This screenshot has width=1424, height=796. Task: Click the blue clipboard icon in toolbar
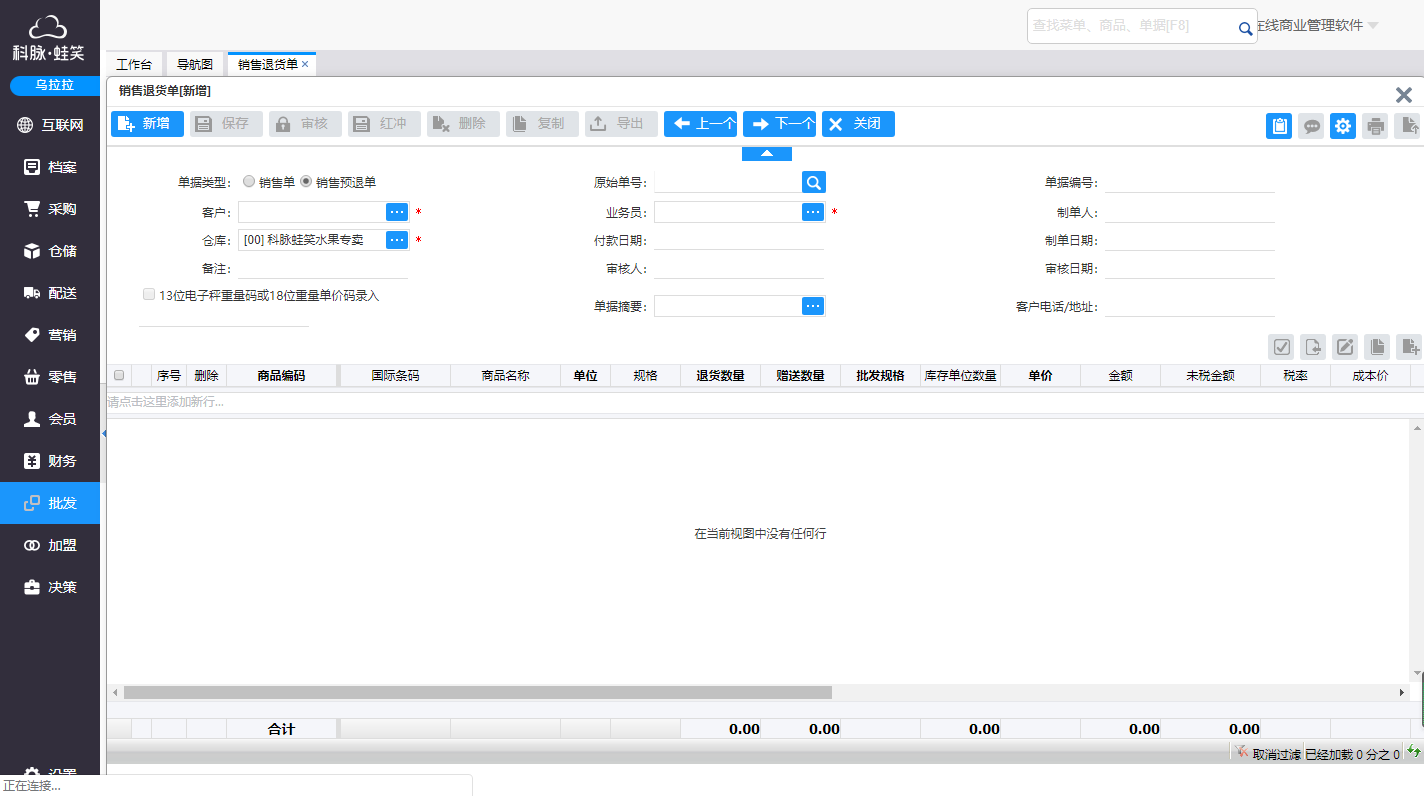click(x=1279, y=126)
